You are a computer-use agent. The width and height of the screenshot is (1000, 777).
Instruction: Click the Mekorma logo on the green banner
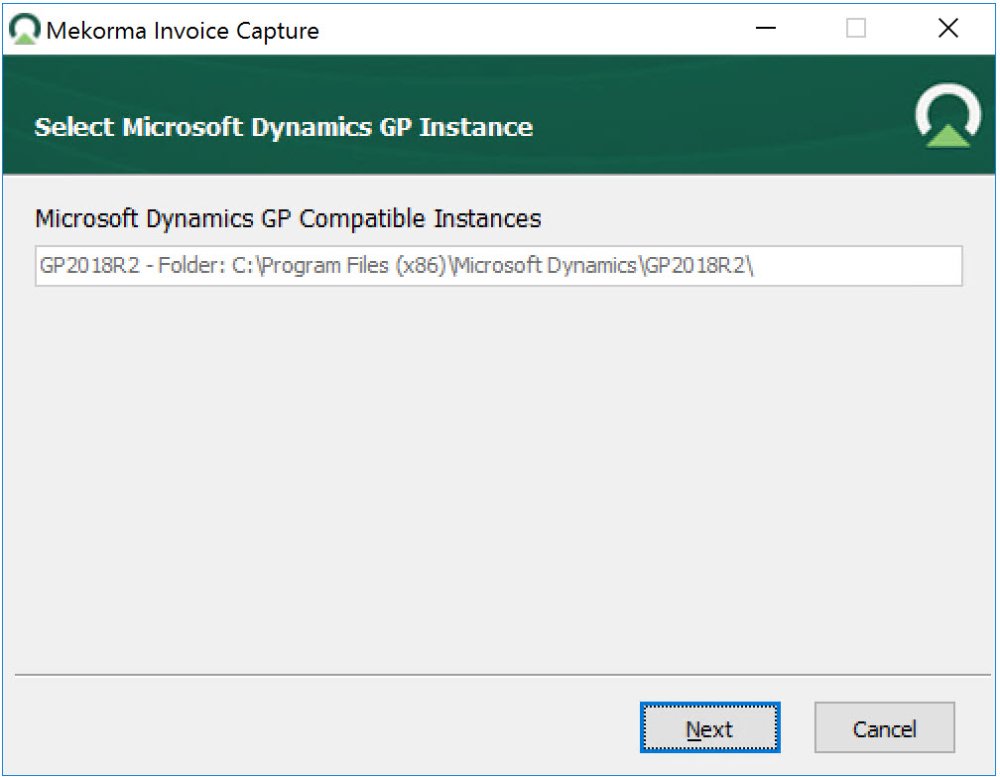click(947, 117)
